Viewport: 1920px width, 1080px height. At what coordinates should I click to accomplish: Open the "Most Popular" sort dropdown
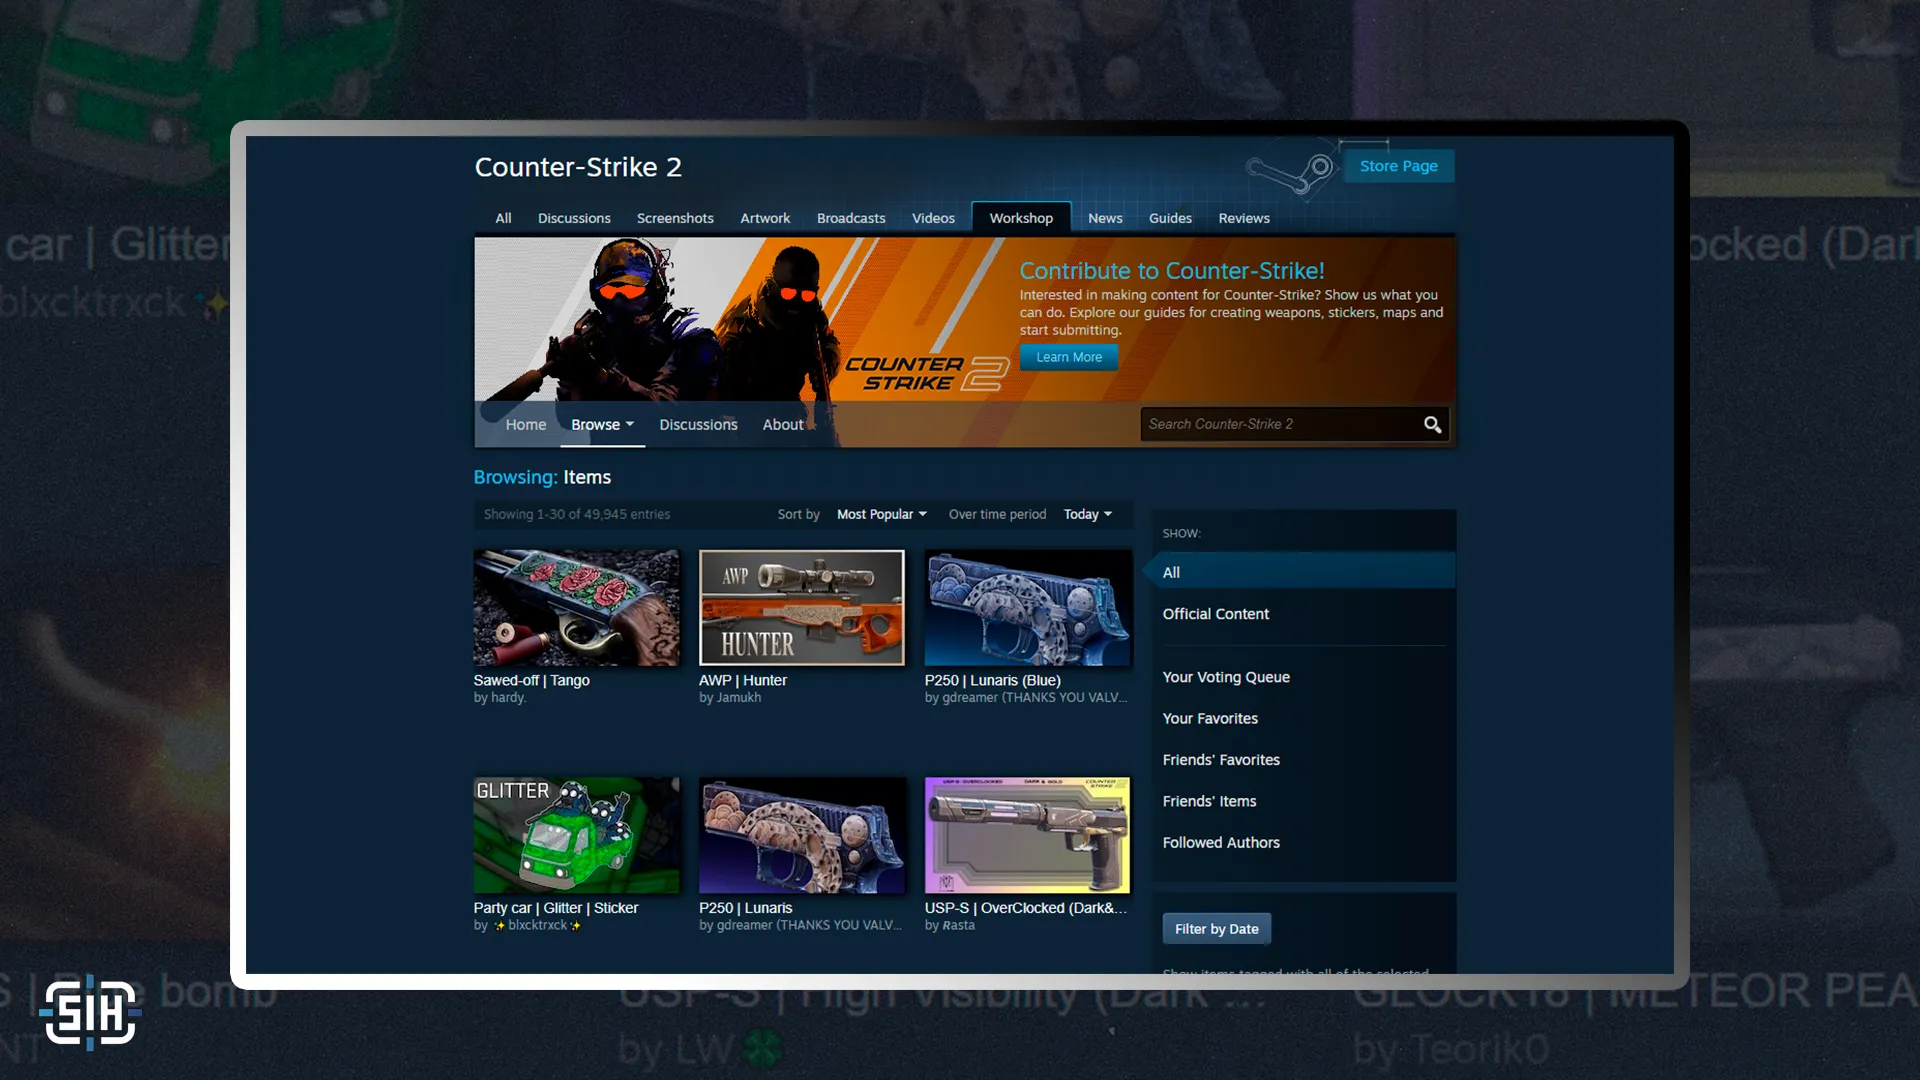880,514
